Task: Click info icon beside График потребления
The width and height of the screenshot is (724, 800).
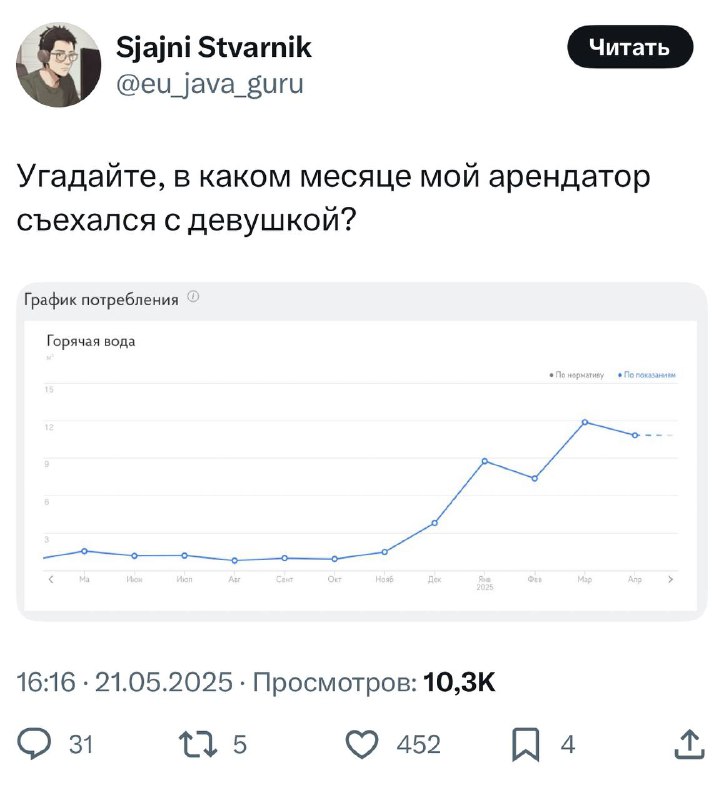Action: 193,297
